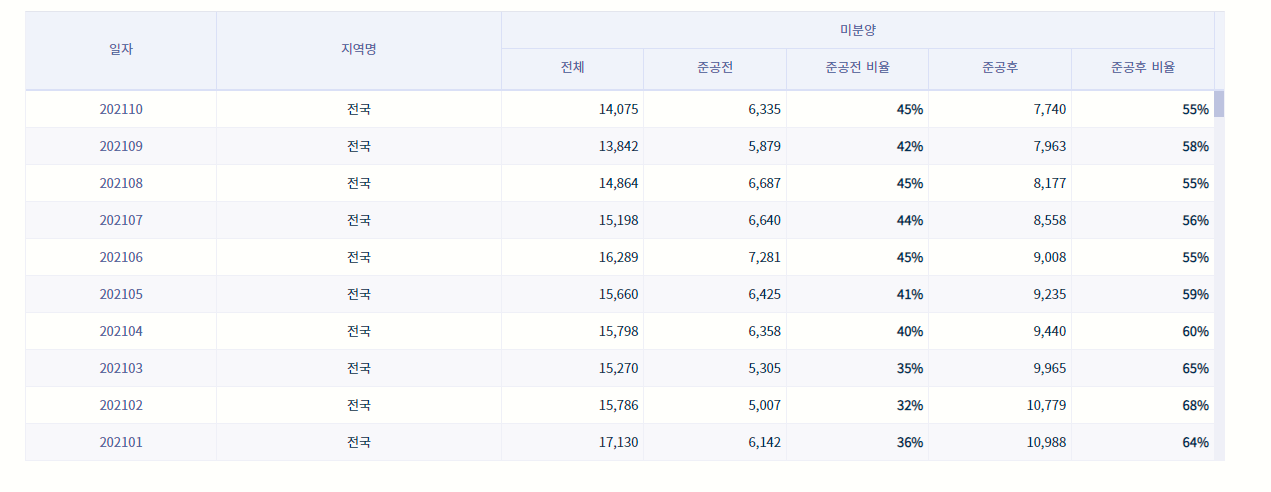Viewport: 1271px width, 492px height.
Task: Click the 일자 column header
Action: point(121,50)
